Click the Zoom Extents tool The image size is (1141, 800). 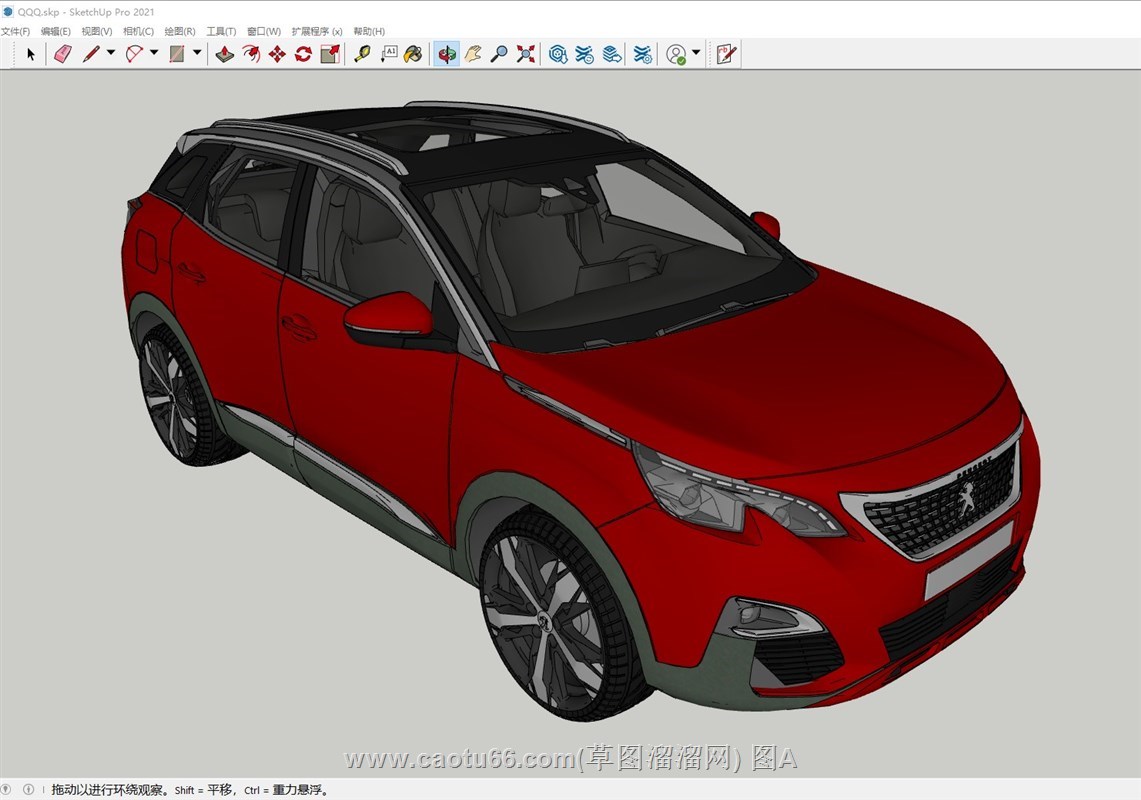point(525,54)
